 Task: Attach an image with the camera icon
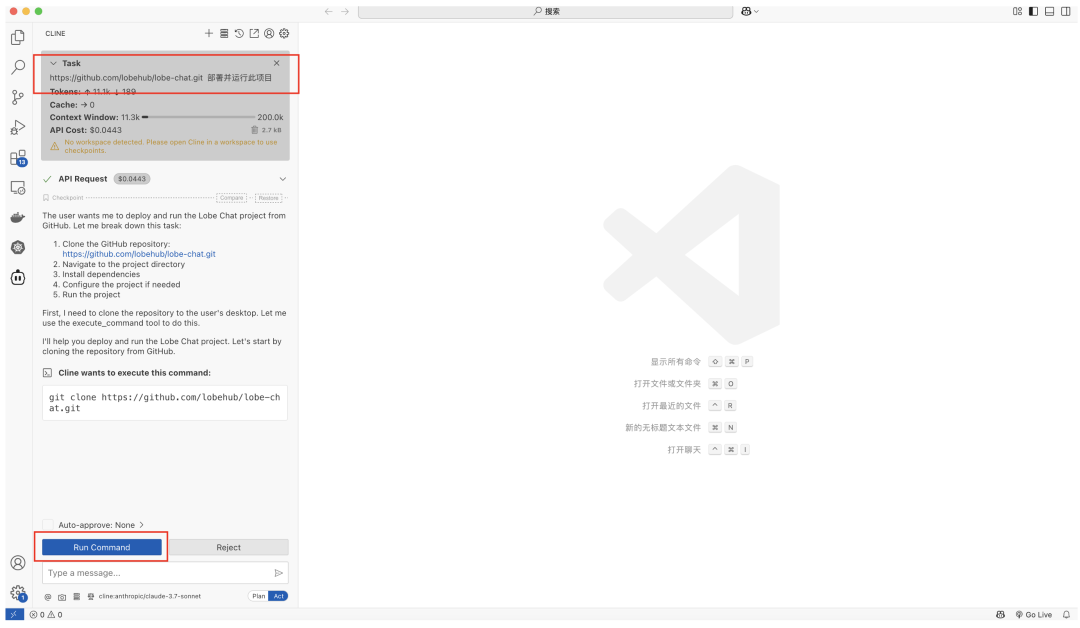[x=62, y=596]
